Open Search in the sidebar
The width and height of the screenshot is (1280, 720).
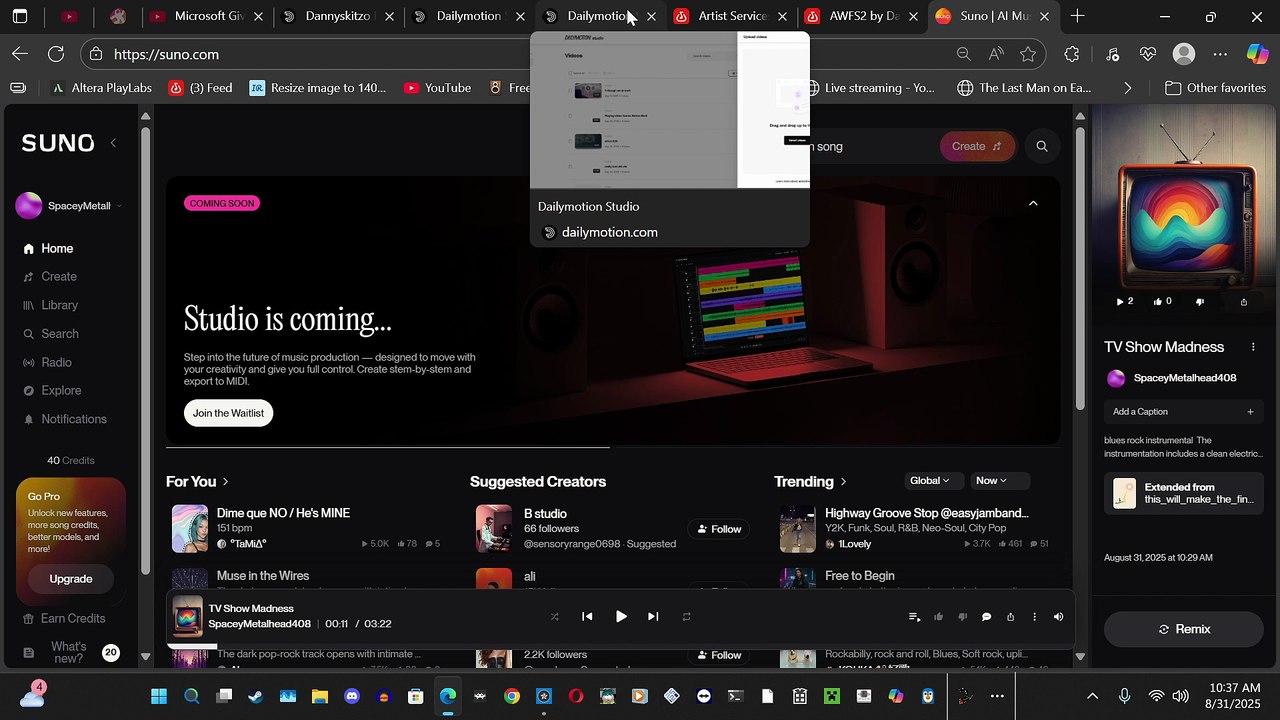click(51, 334)
